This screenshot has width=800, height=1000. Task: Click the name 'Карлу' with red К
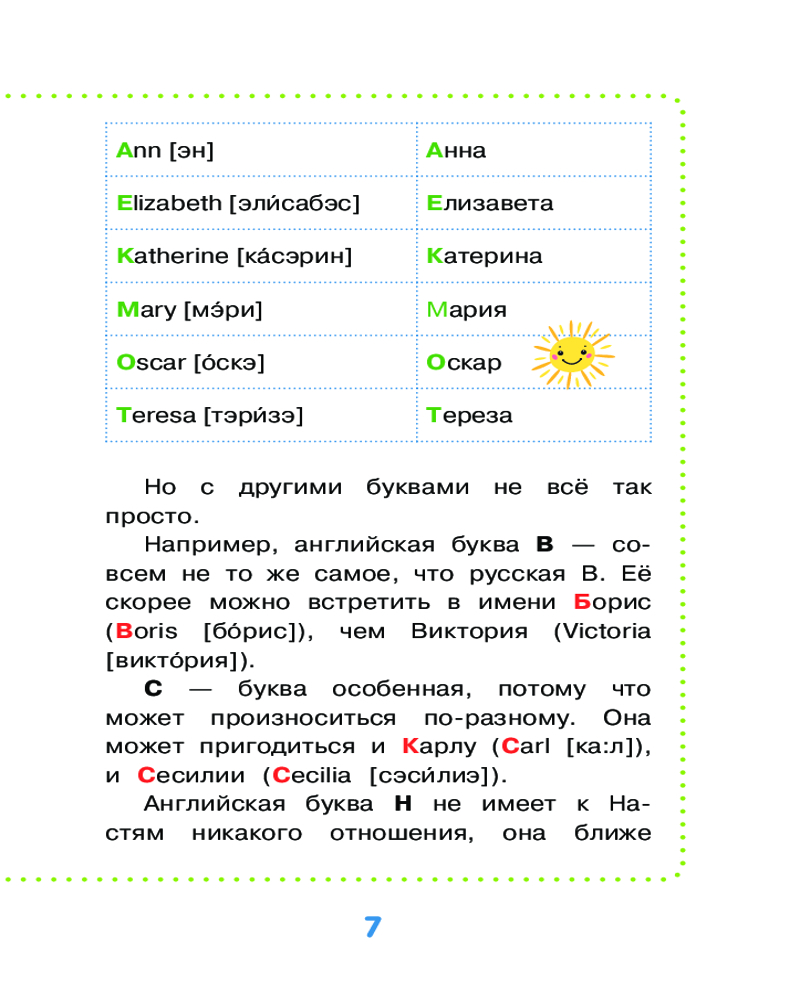coord(444,746)
